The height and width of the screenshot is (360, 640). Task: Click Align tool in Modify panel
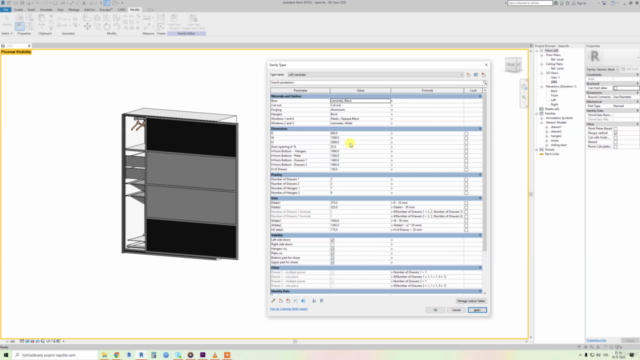tap(87, 18)
